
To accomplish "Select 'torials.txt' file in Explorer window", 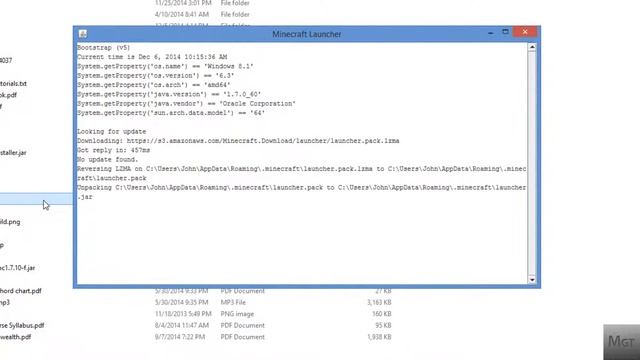I will 13,84.
